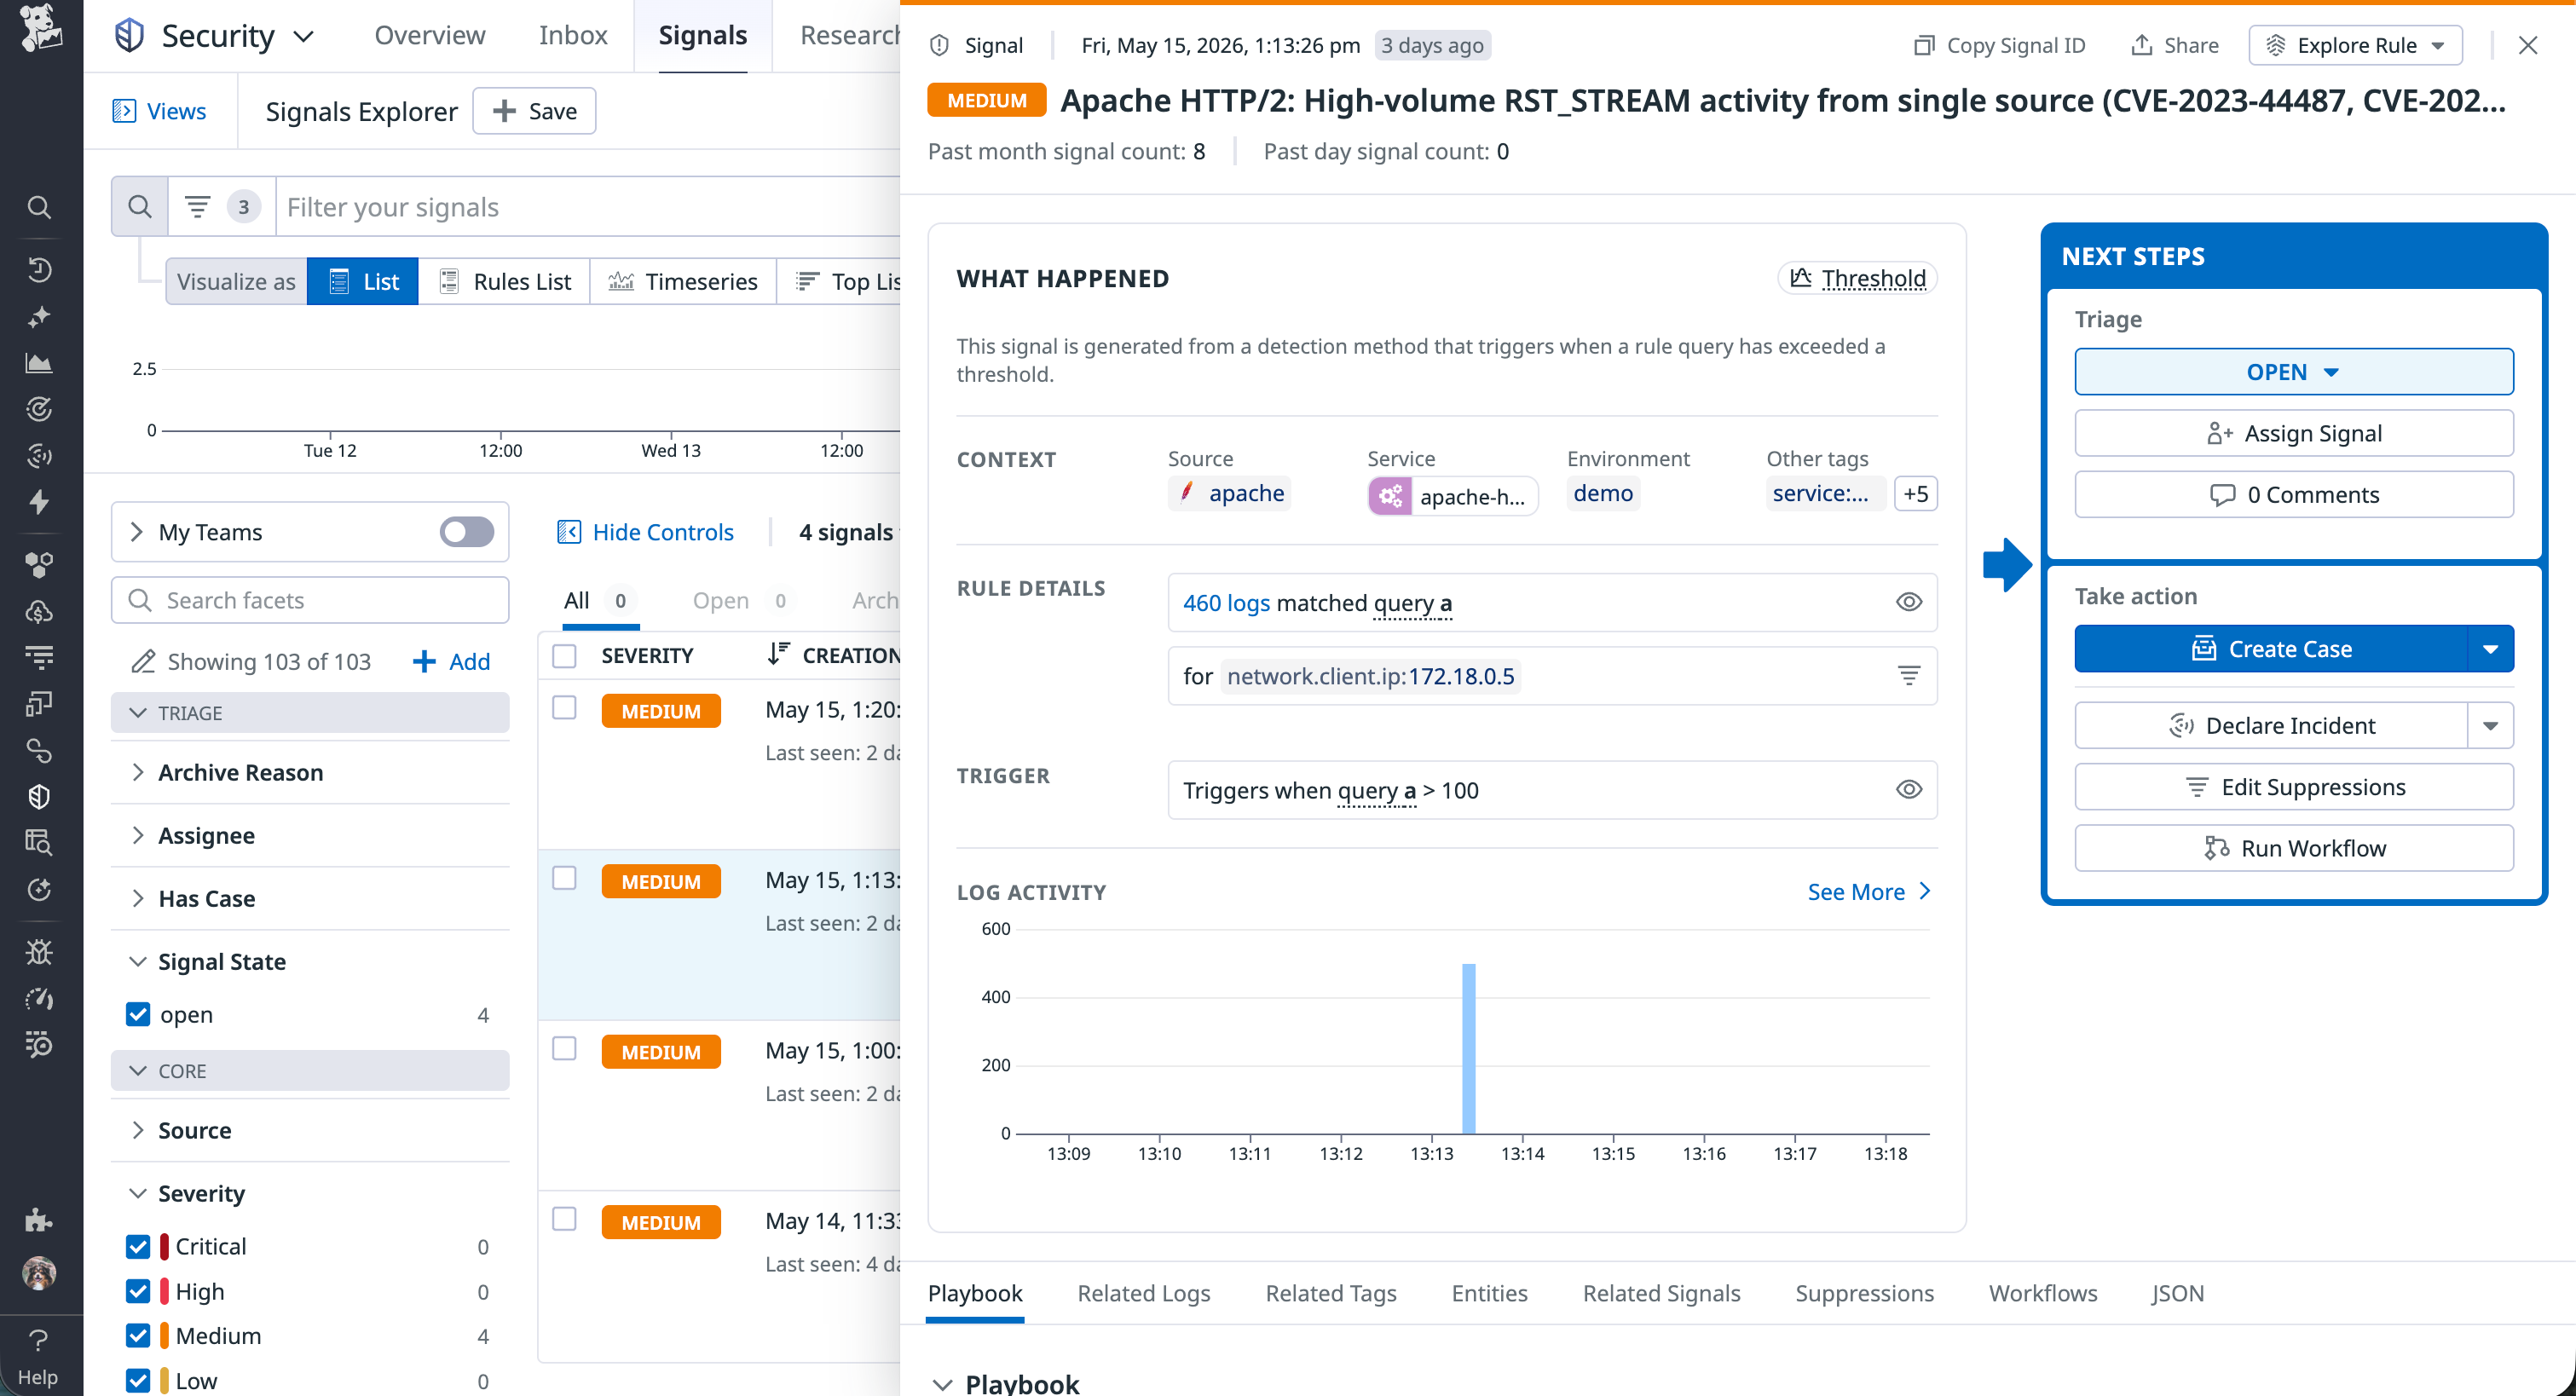Viewport: 2576px width, 1396px height.
Task: Click the sidebar search magnifier icon
Action: click(x=39, y=207)
